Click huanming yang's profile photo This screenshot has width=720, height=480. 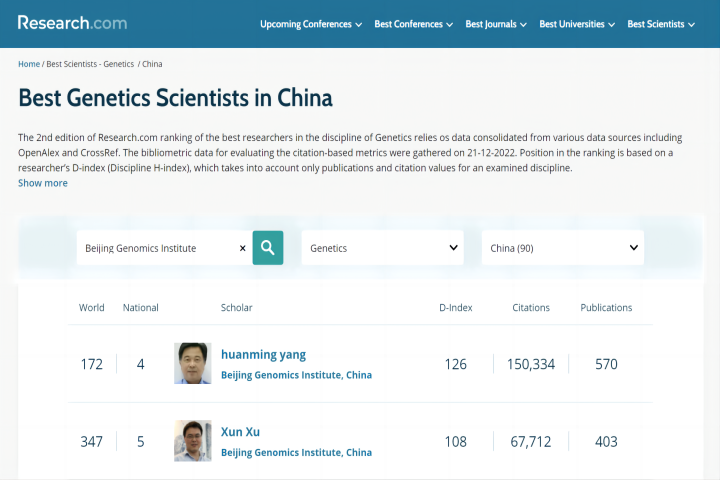(x=192, y=363)
